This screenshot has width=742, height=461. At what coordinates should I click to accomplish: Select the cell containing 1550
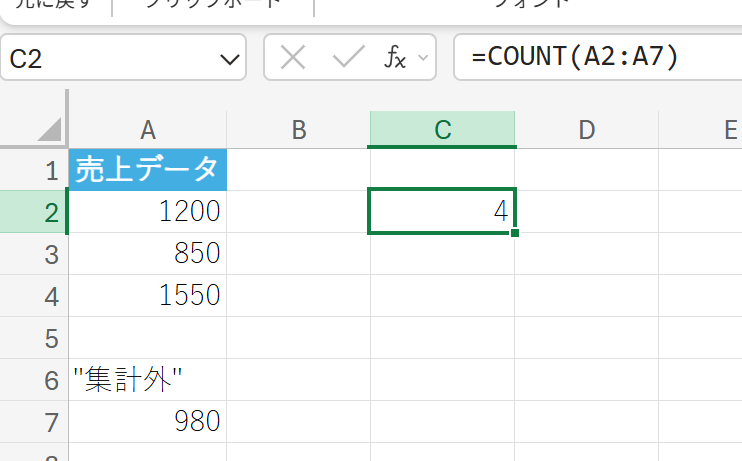click(x=148, y=296)
